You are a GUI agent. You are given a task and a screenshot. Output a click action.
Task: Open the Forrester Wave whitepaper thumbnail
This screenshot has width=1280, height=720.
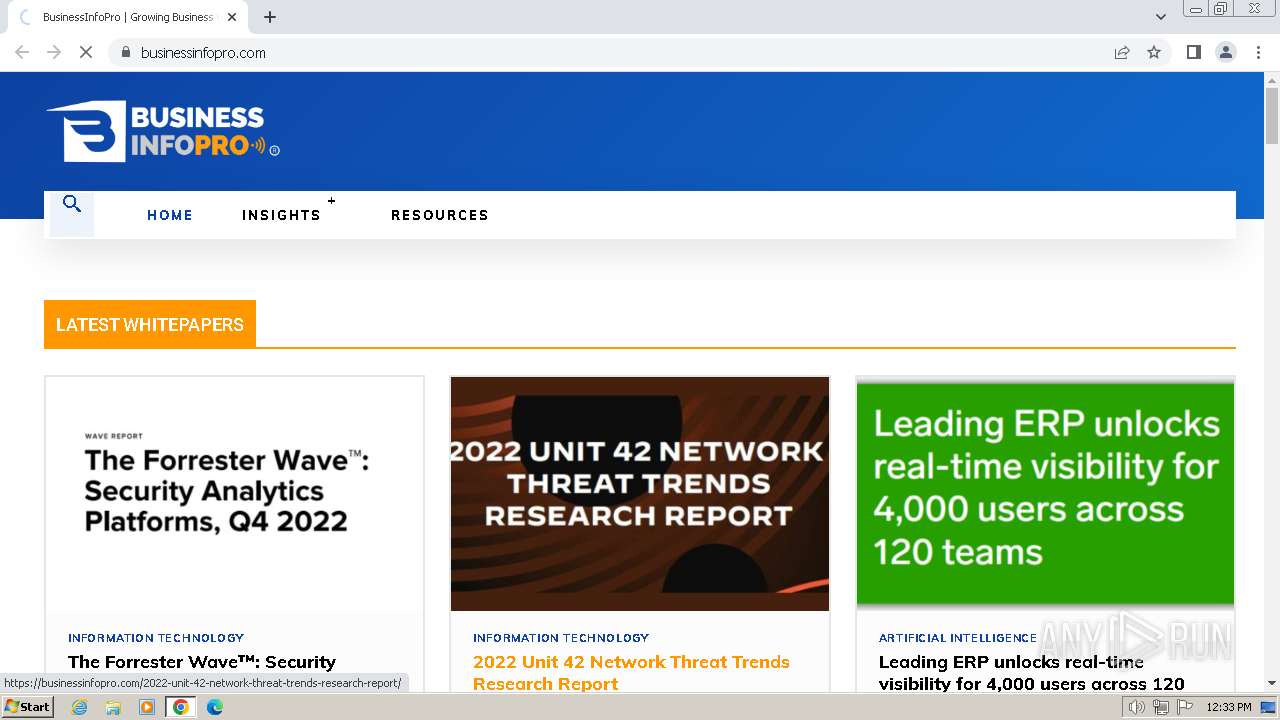pos(234,494)
